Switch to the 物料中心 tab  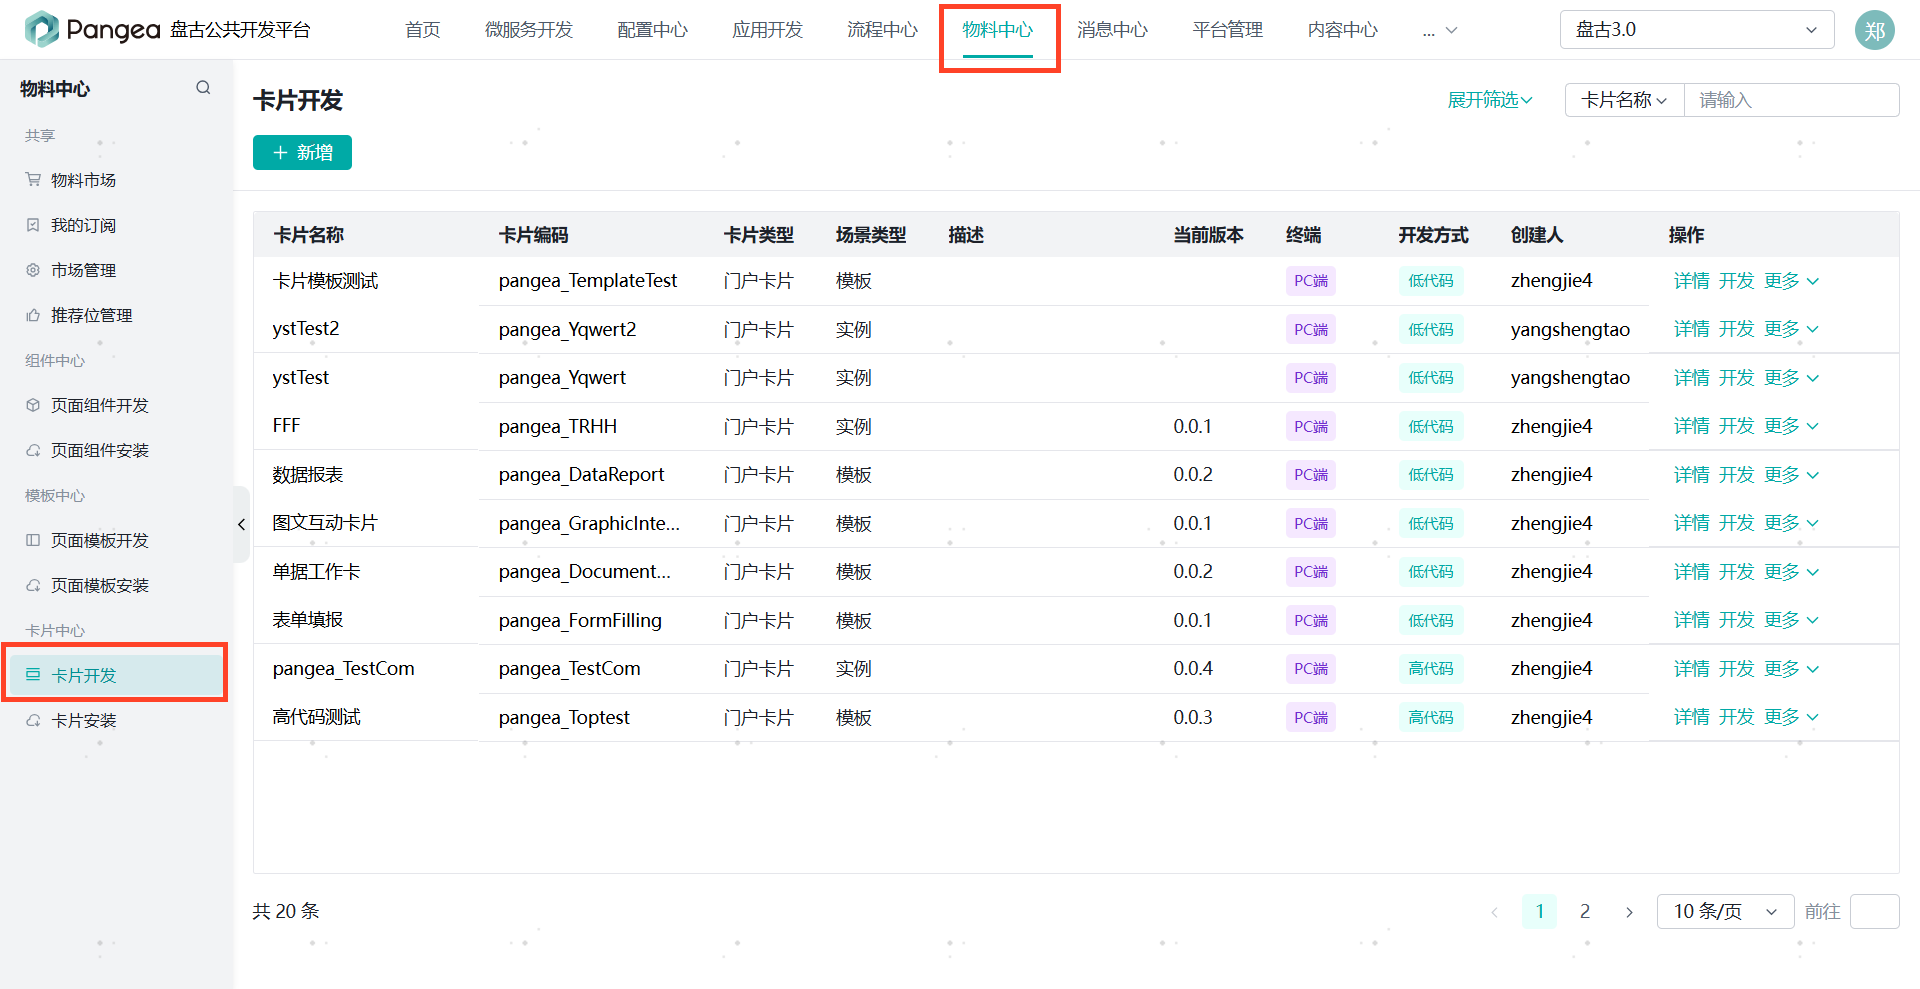point(998,30)
